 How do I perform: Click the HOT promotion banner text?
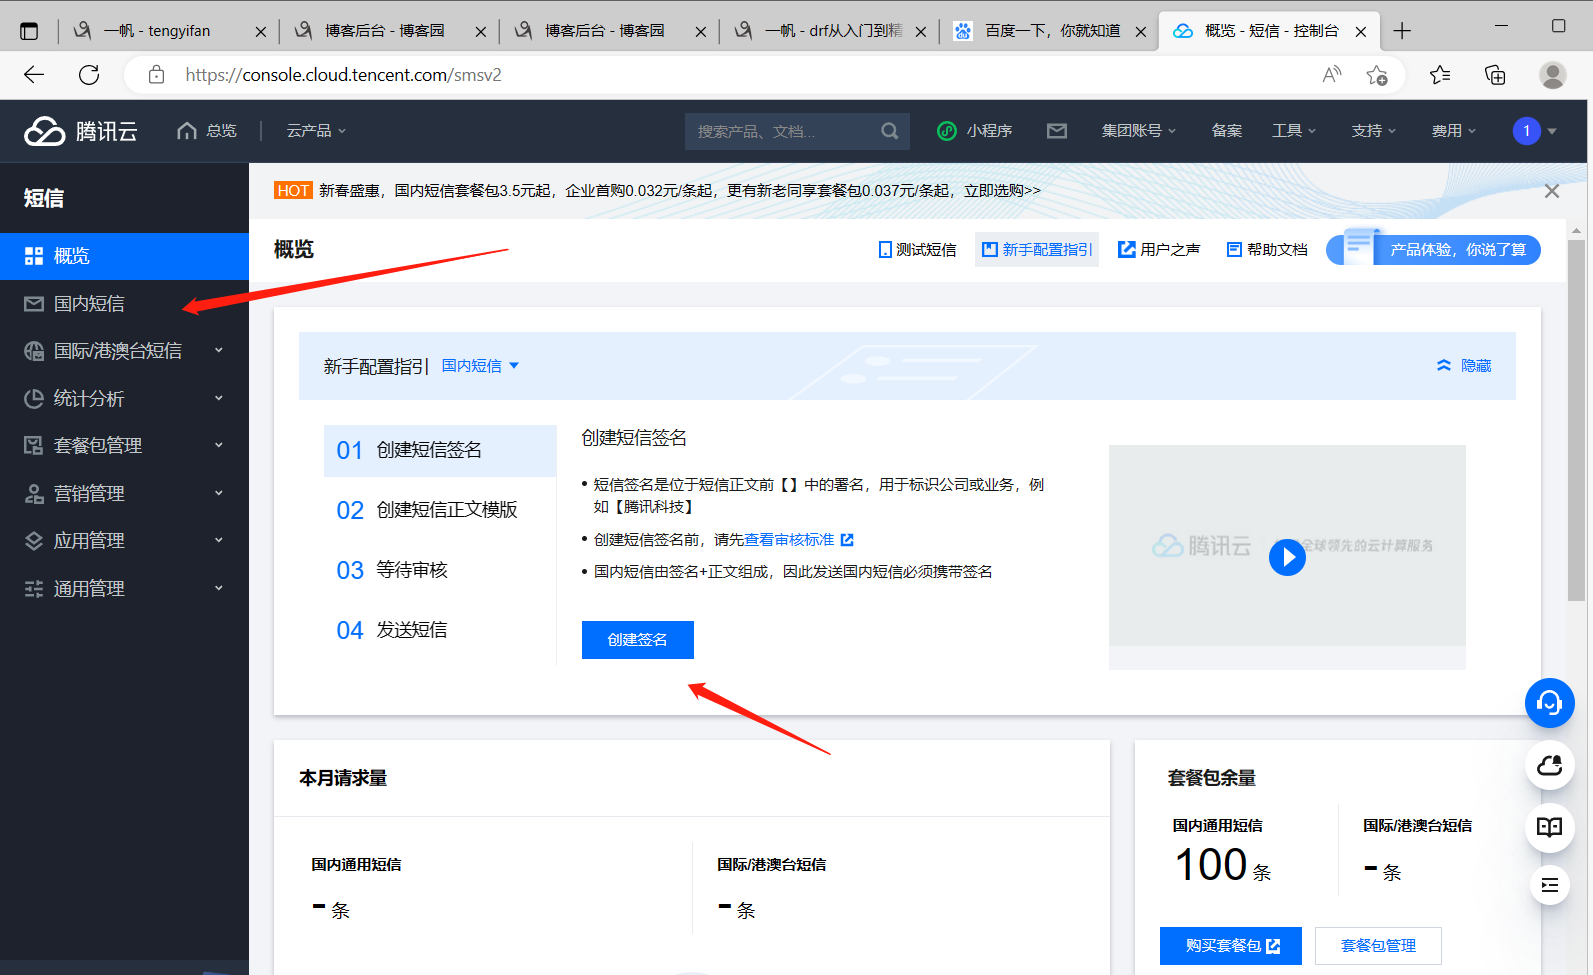coord(679,191)
